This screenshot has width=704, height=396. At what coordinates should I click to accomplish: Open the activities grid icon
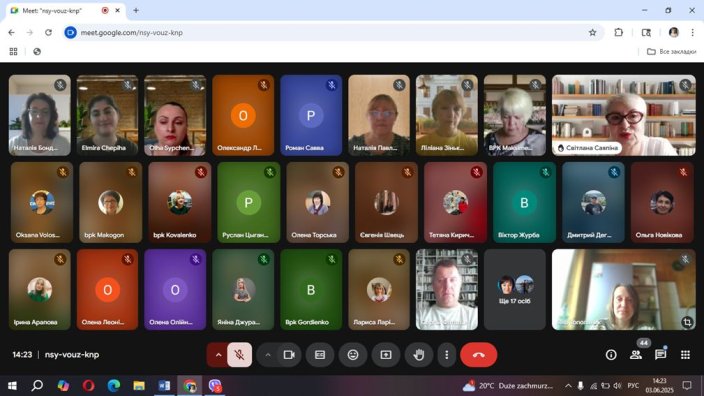[685, 355]
